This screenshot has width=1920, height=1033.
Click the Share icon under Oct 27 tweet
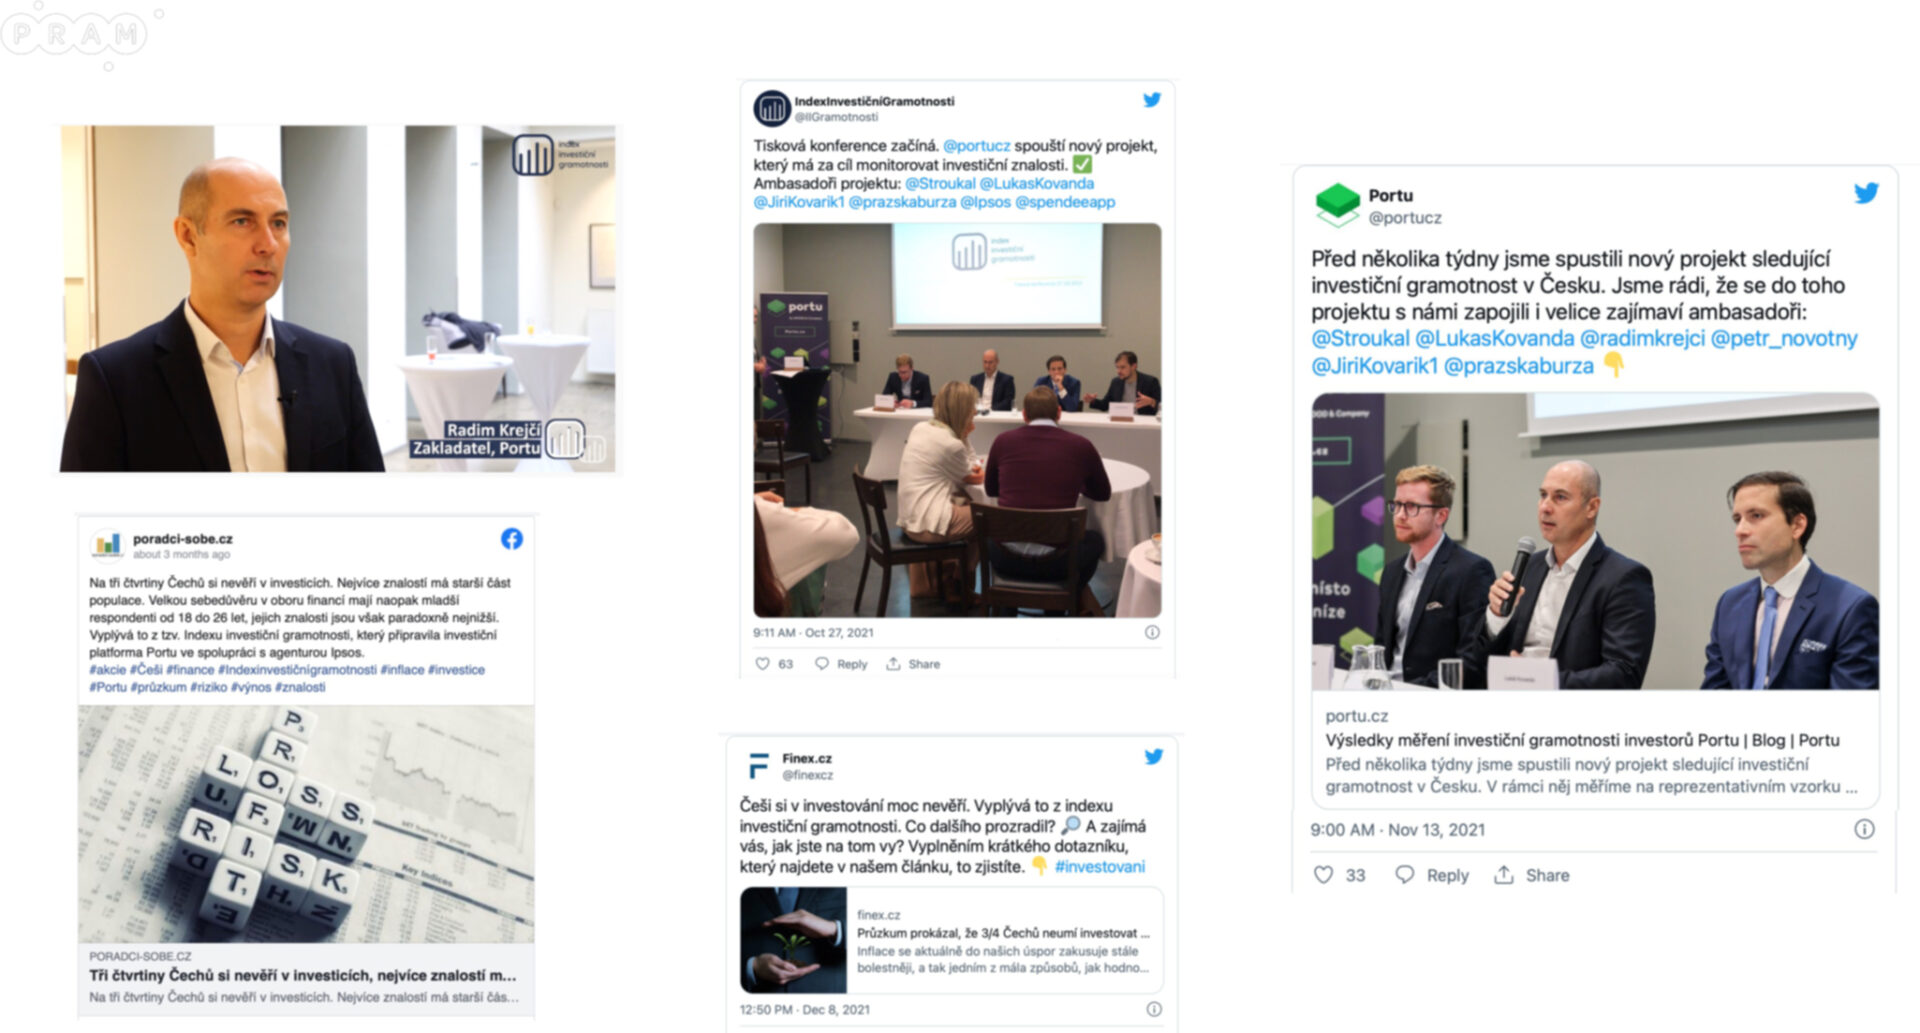coord(893,664)
